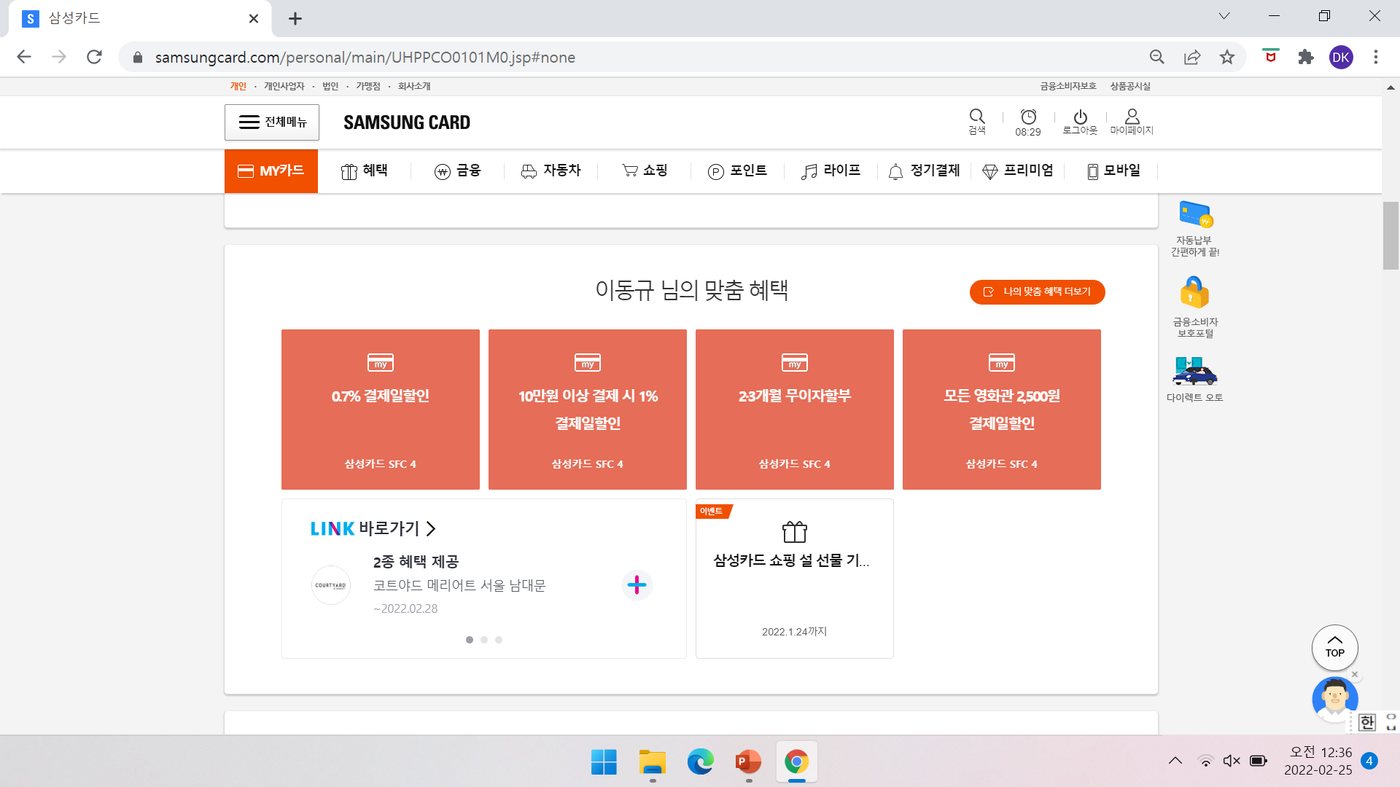Click the Courtyard hotel logo

(331, 585)
